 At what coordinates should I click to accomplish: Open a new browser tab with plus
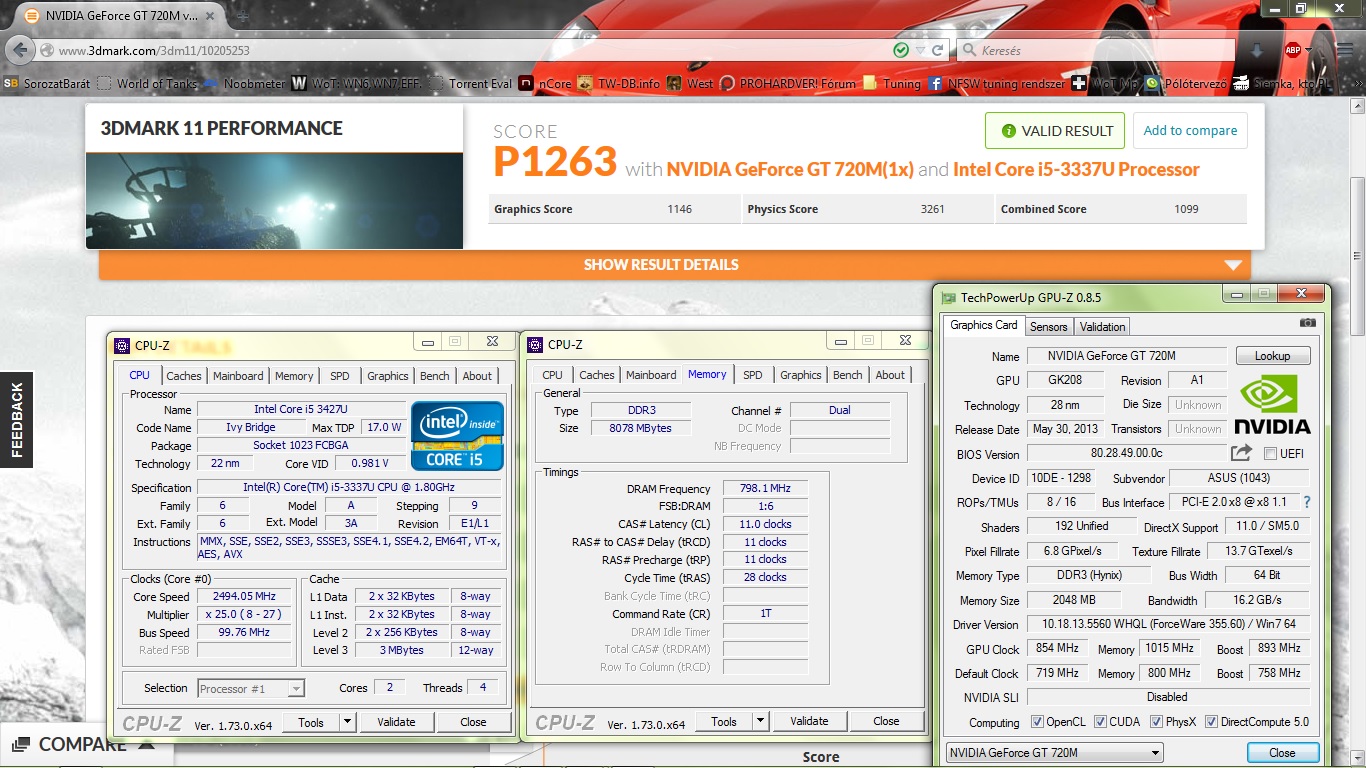(x=241, y=16)
